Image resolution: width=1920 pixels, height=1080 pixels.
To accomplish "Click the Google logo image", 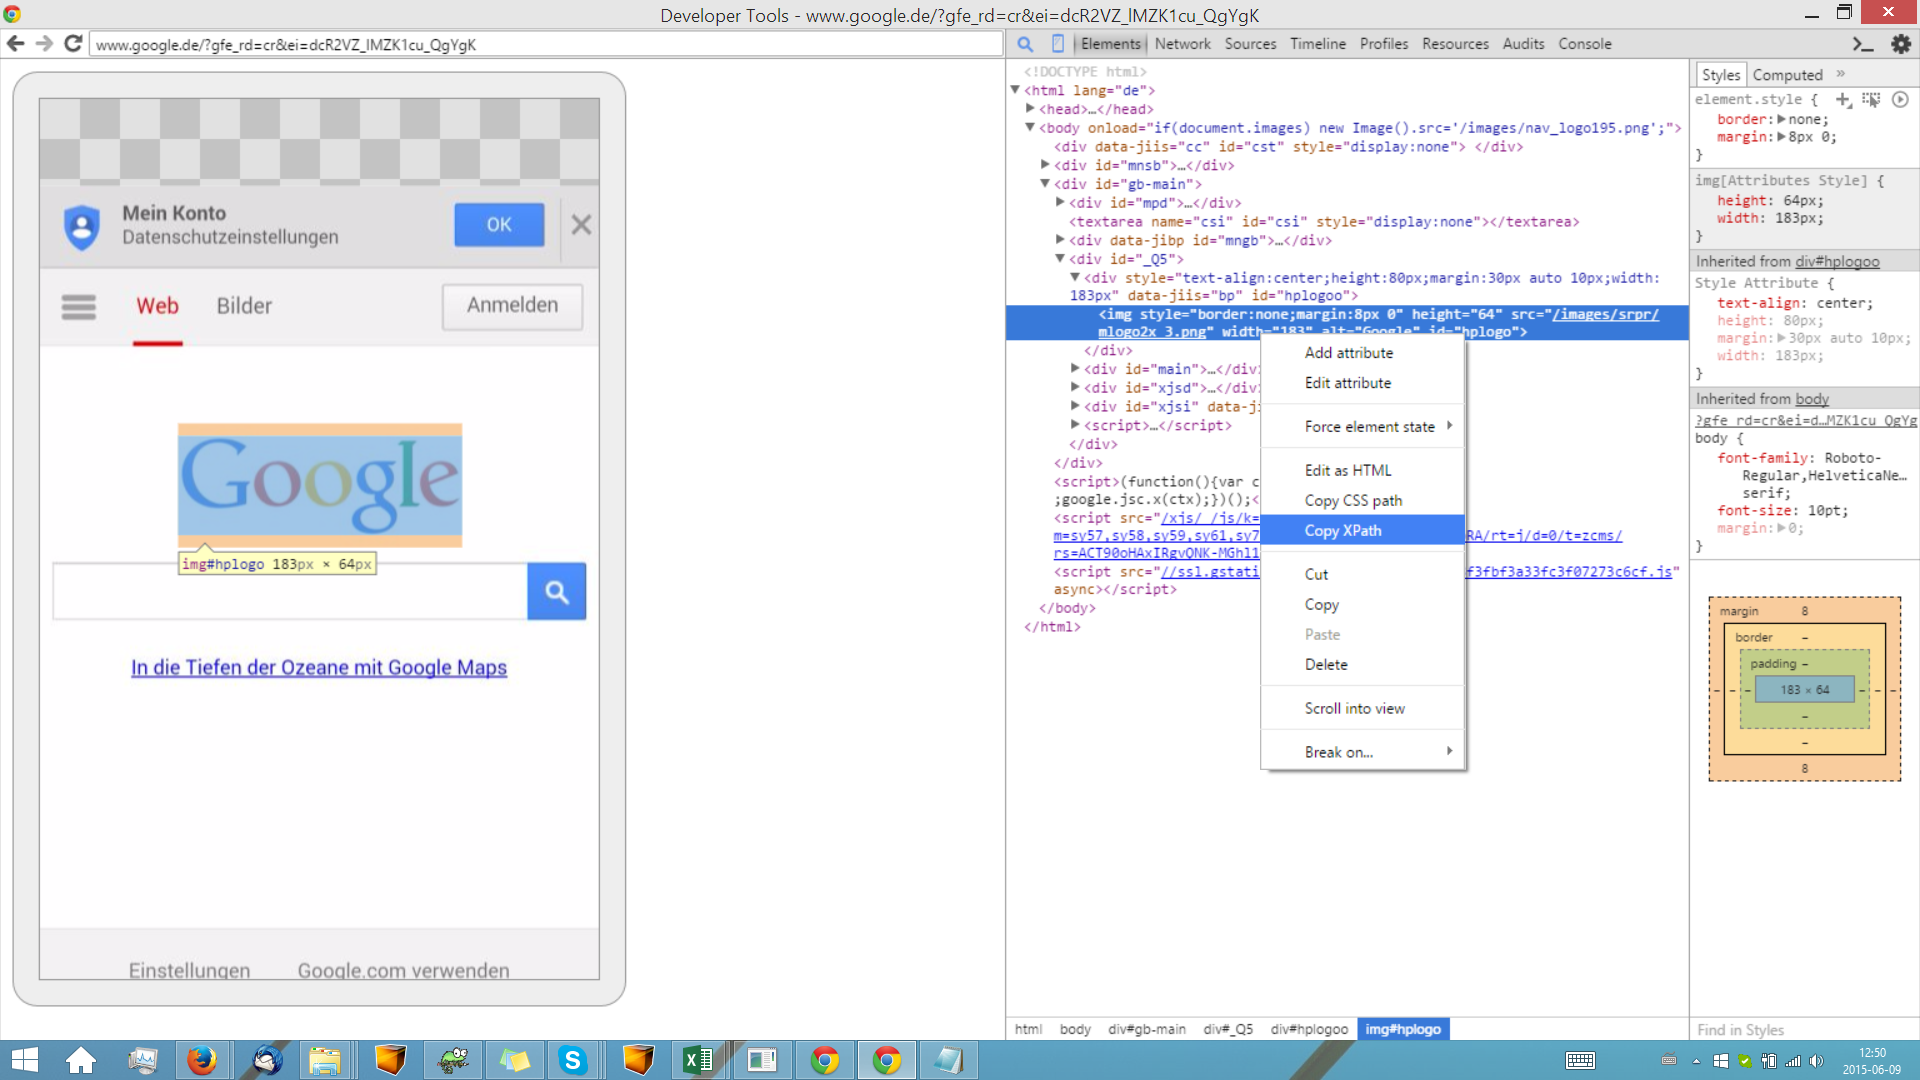I will click(320, 486).
